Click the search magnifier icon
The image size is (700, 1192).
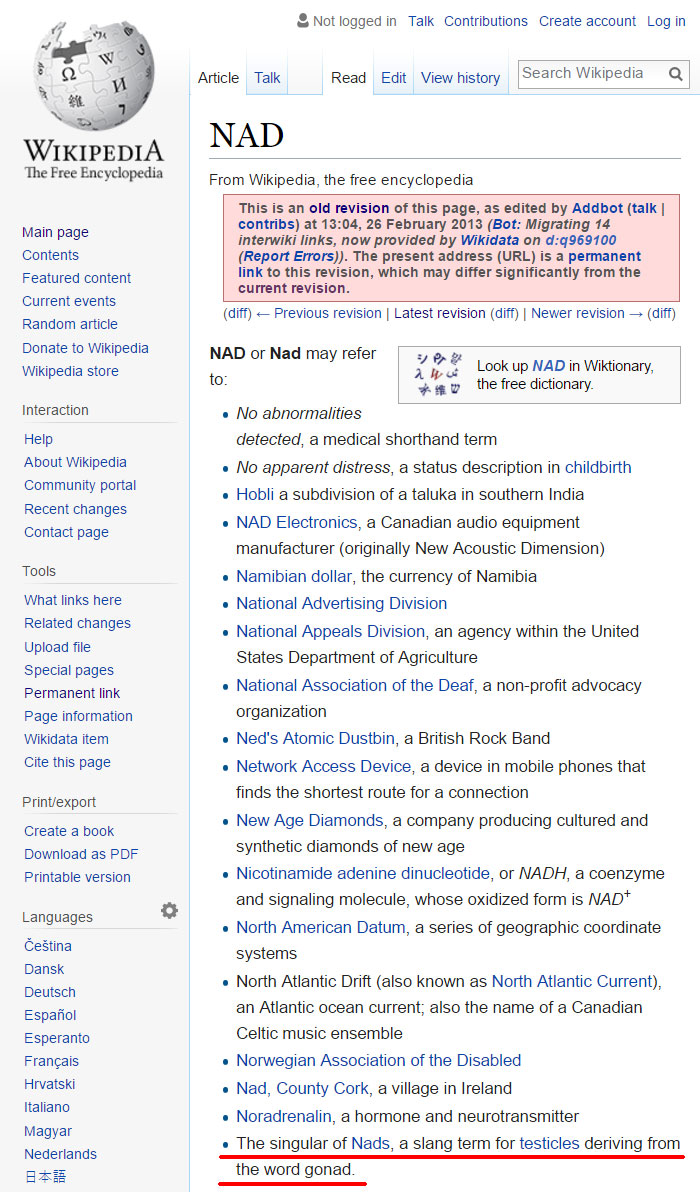(x=675, y=74)
